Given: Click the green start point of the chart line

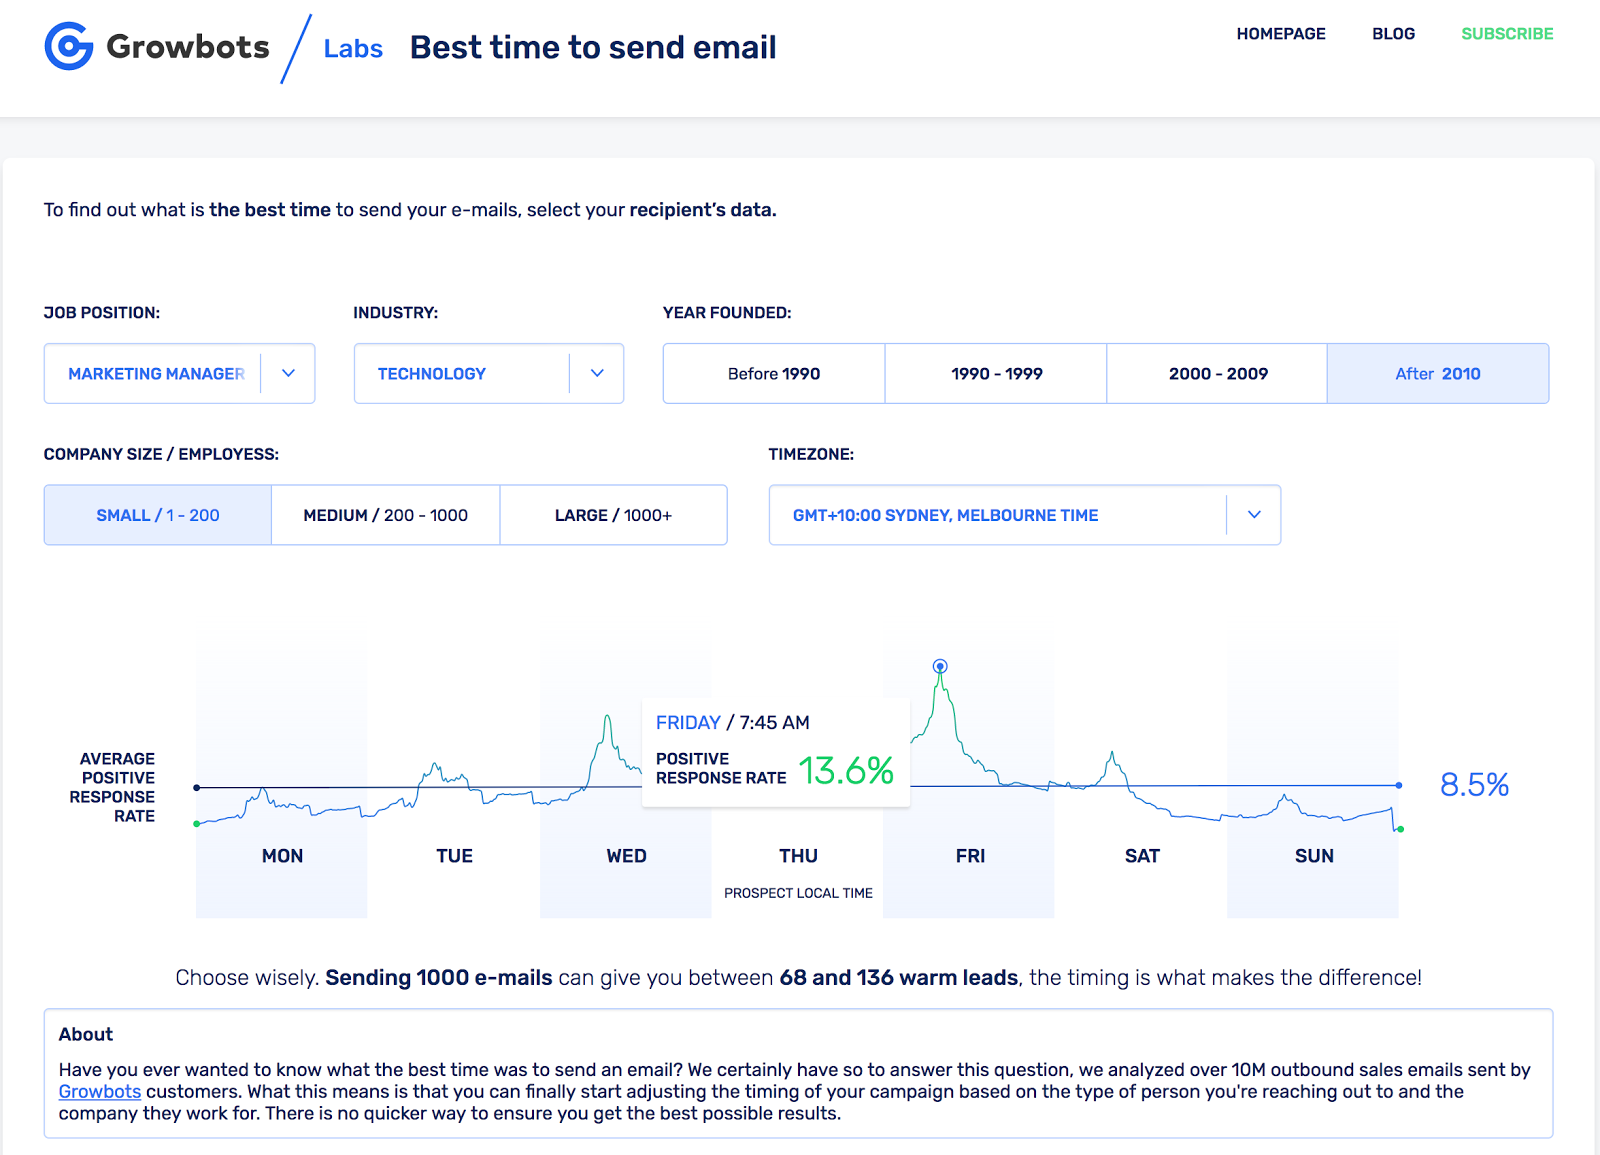Looking at the screenshot, I should pos(197,824).
